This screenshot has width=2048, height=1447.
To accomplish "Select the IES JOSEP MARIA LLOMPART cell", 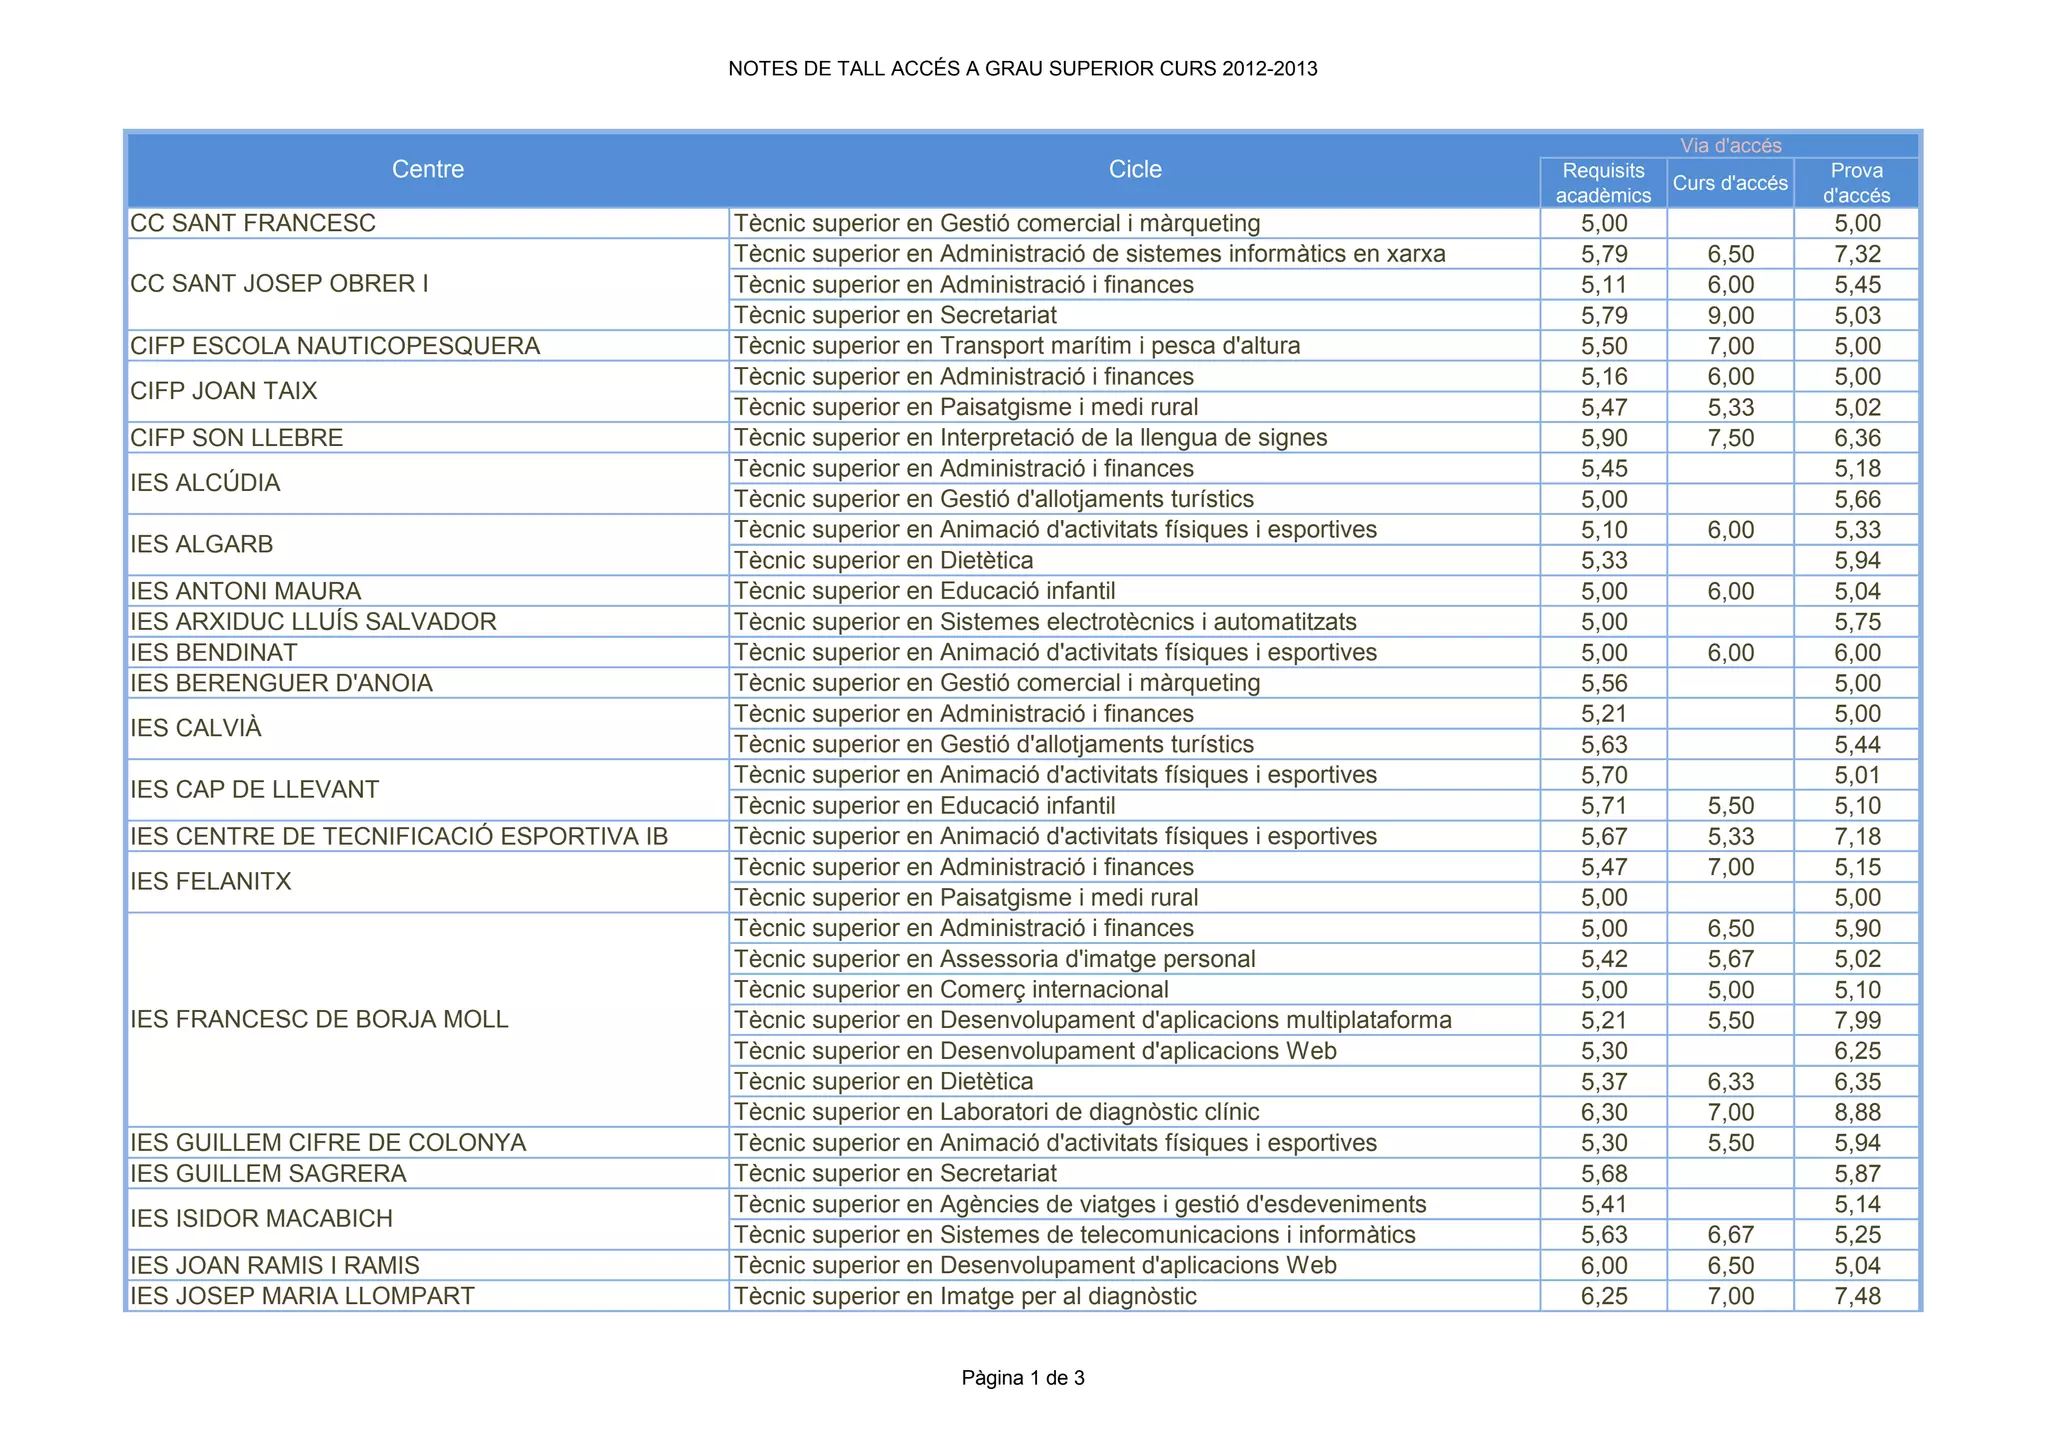I will point(302,1296).
